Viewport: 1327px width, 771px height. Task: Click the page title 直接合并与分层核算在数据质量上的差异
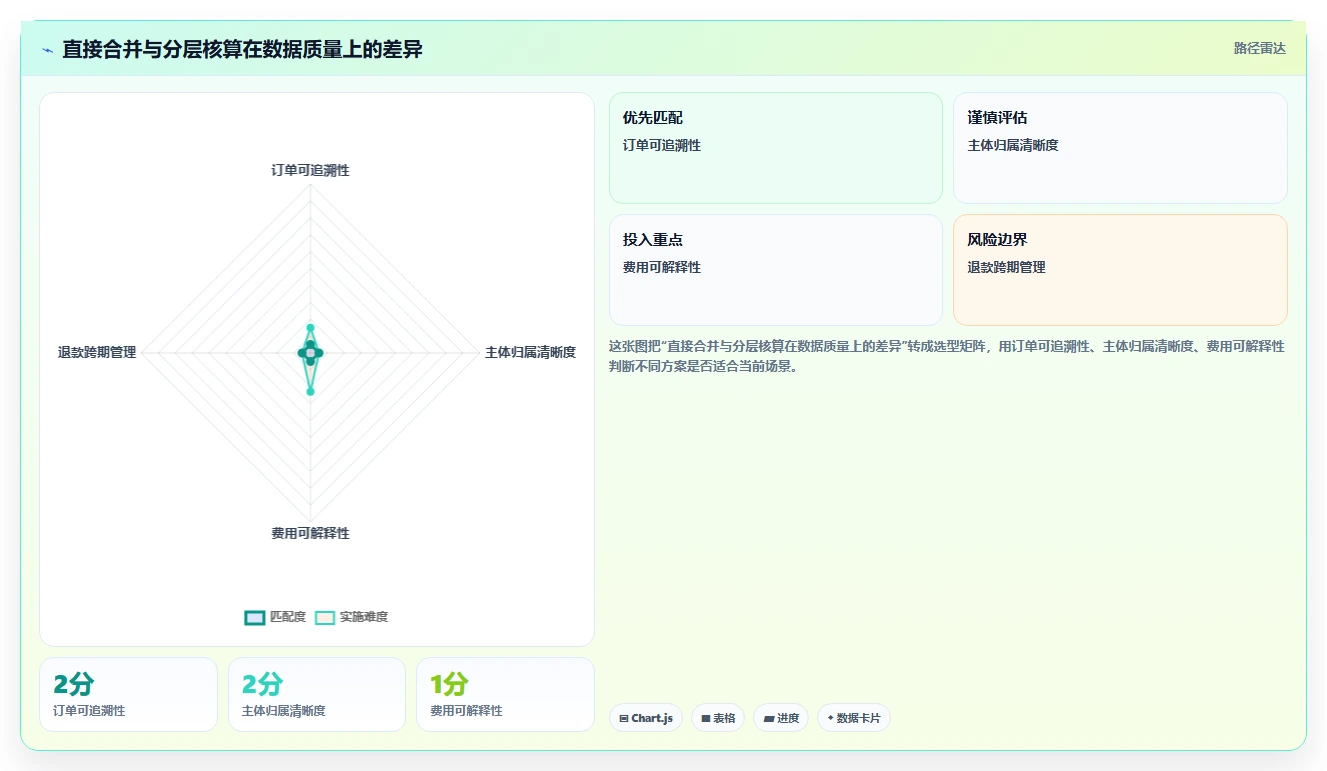[x=242, y=49]
